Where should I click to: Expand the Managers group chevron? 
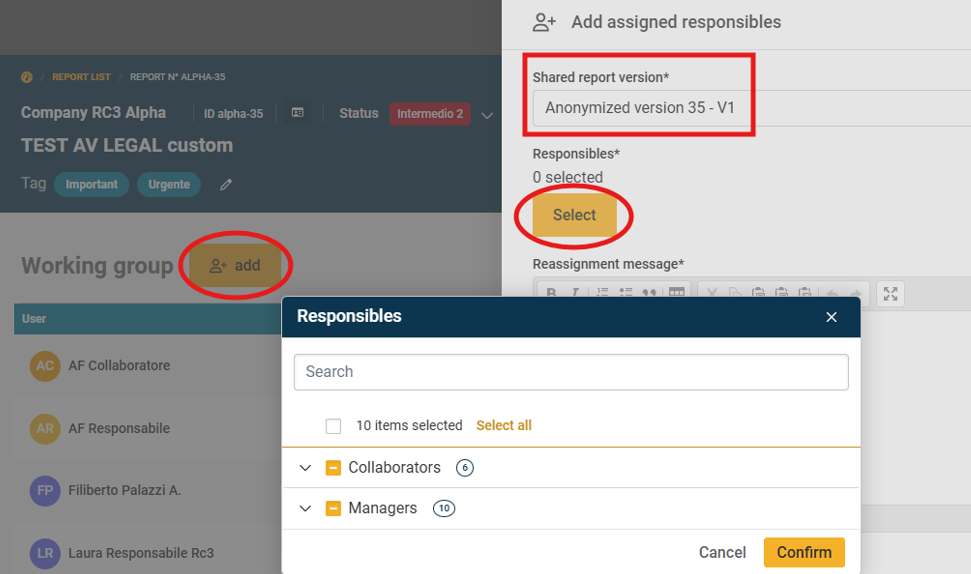click(x=306, y=509)
